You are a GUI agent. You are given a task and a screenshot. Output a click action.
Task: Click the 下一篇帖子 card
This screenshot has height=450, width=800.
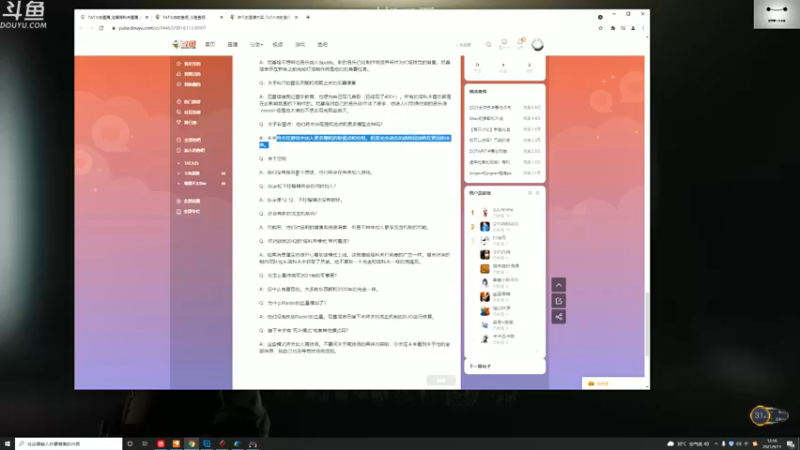click(505, 366)
